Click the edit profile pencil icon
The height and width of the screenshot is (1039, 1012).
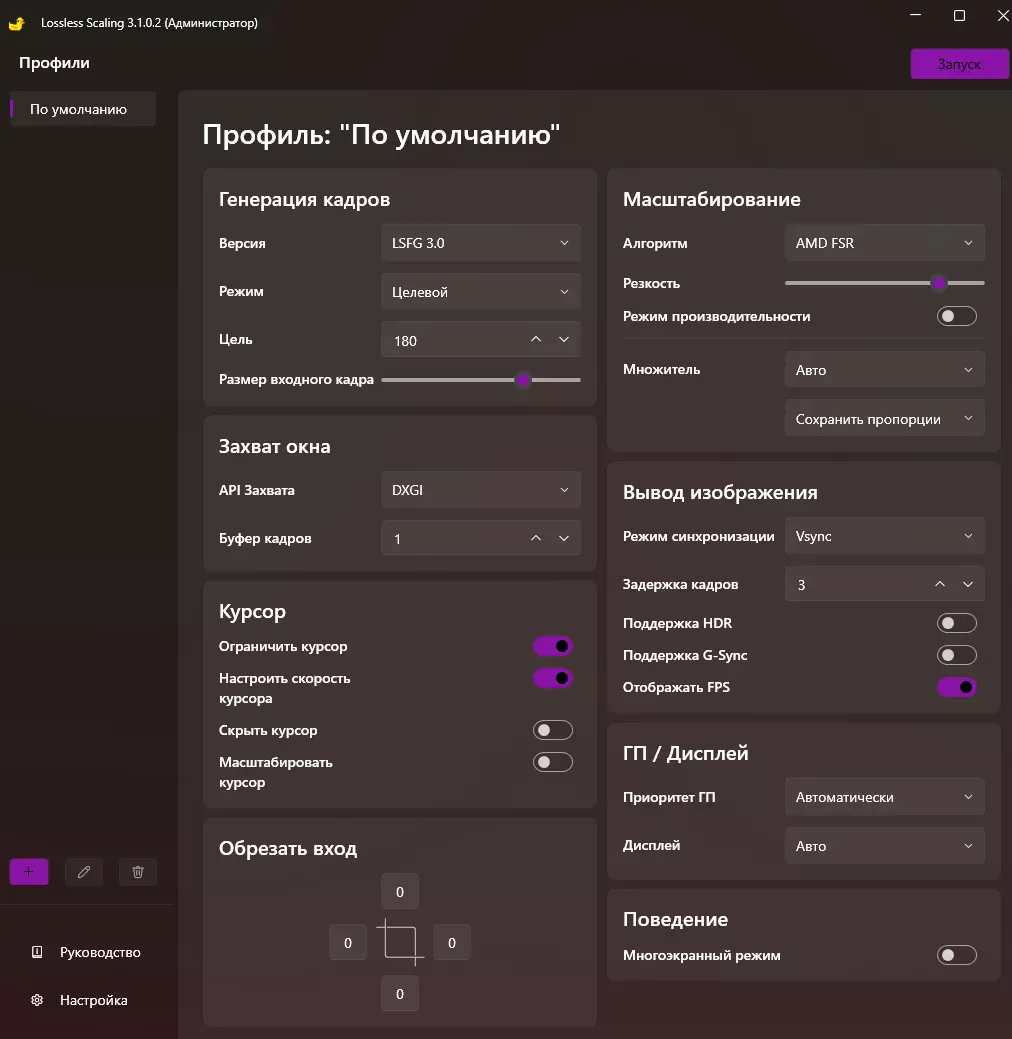[x=84, y=872]
